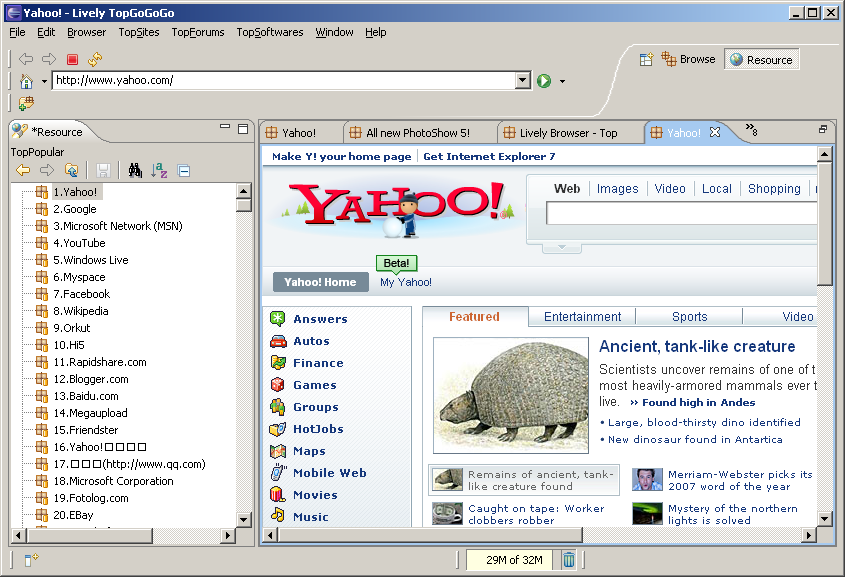Open the dropdown arrow next to Go button
This screenshot has width=845, height=577.
(x=562, y=81)
